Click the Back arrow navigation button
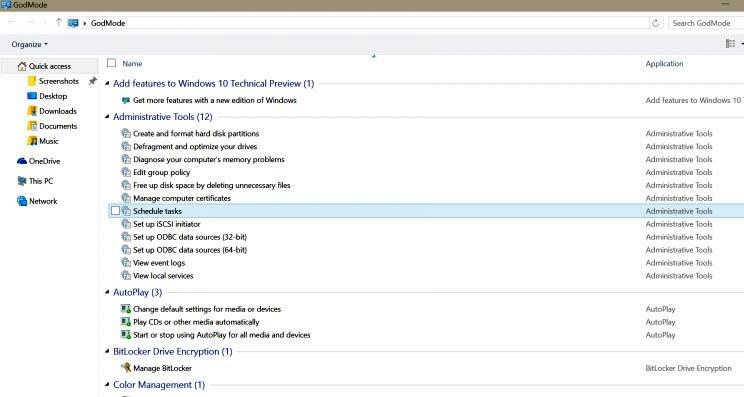Viewport: 744px width, 397px height. pos(12,22)
